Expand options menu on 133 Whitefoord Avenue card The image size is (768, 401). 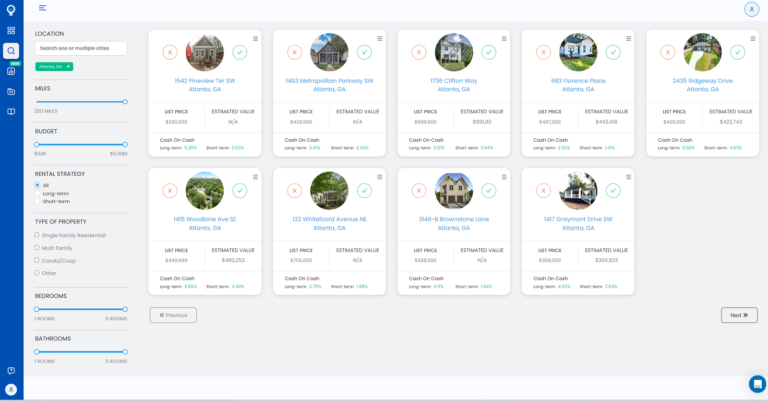tap(379, 177)
